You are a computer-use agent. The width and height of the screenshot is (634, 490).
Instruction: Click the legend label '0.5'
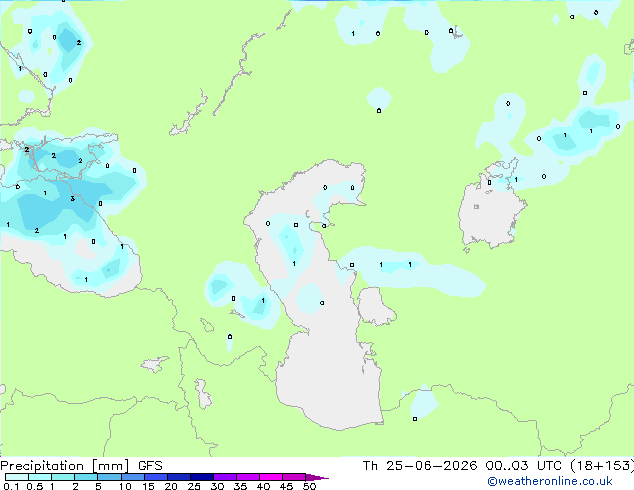[x=34, y=486]
